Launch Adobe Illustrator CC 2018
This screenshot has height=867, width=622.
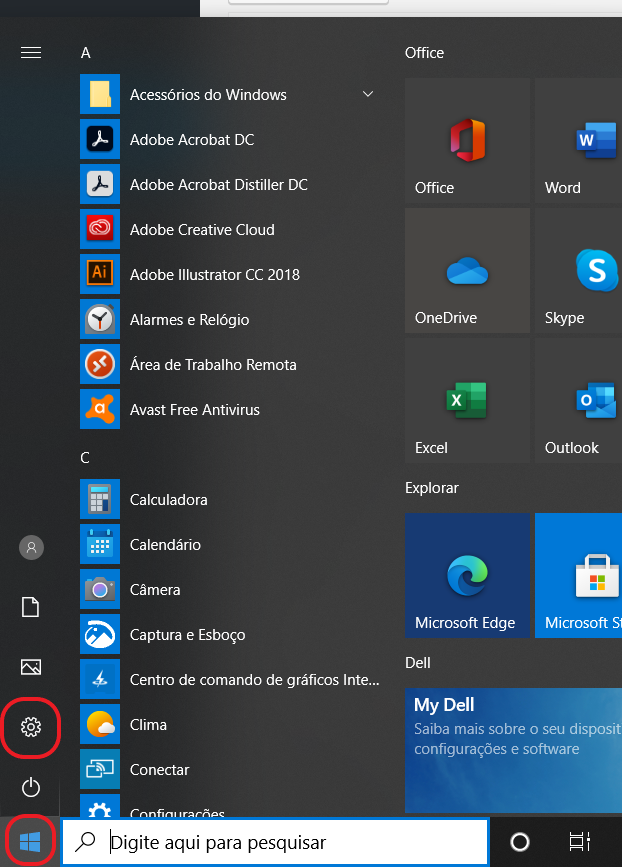[x=214, y=275]
